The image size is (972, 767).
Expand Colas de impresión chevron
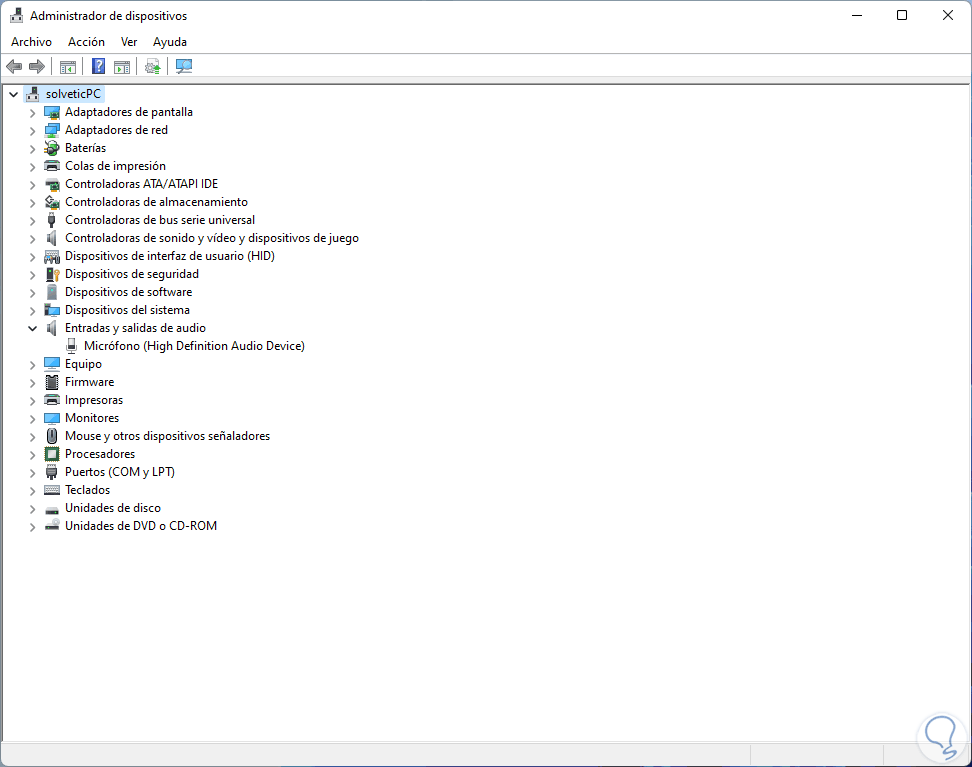coord(32,167)
